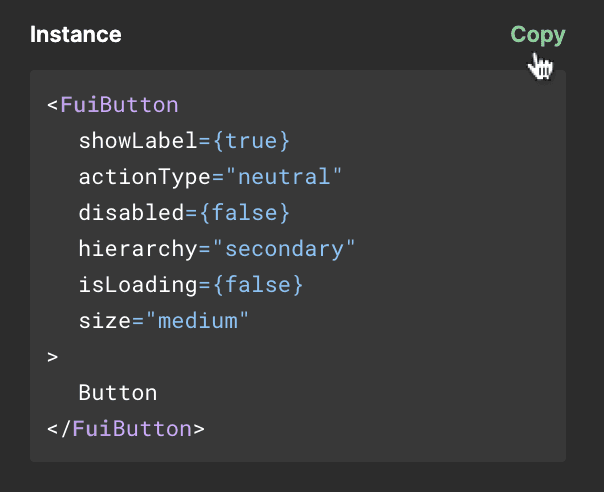Click the opening FuiButton tag name

(x=119, y=105)
